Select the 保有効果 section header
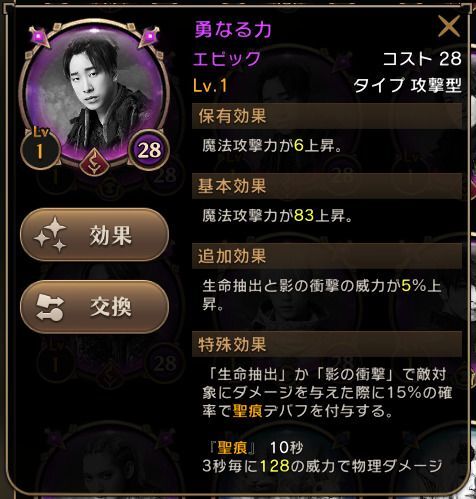Screen dimensions: 476x499 point(327,116)
